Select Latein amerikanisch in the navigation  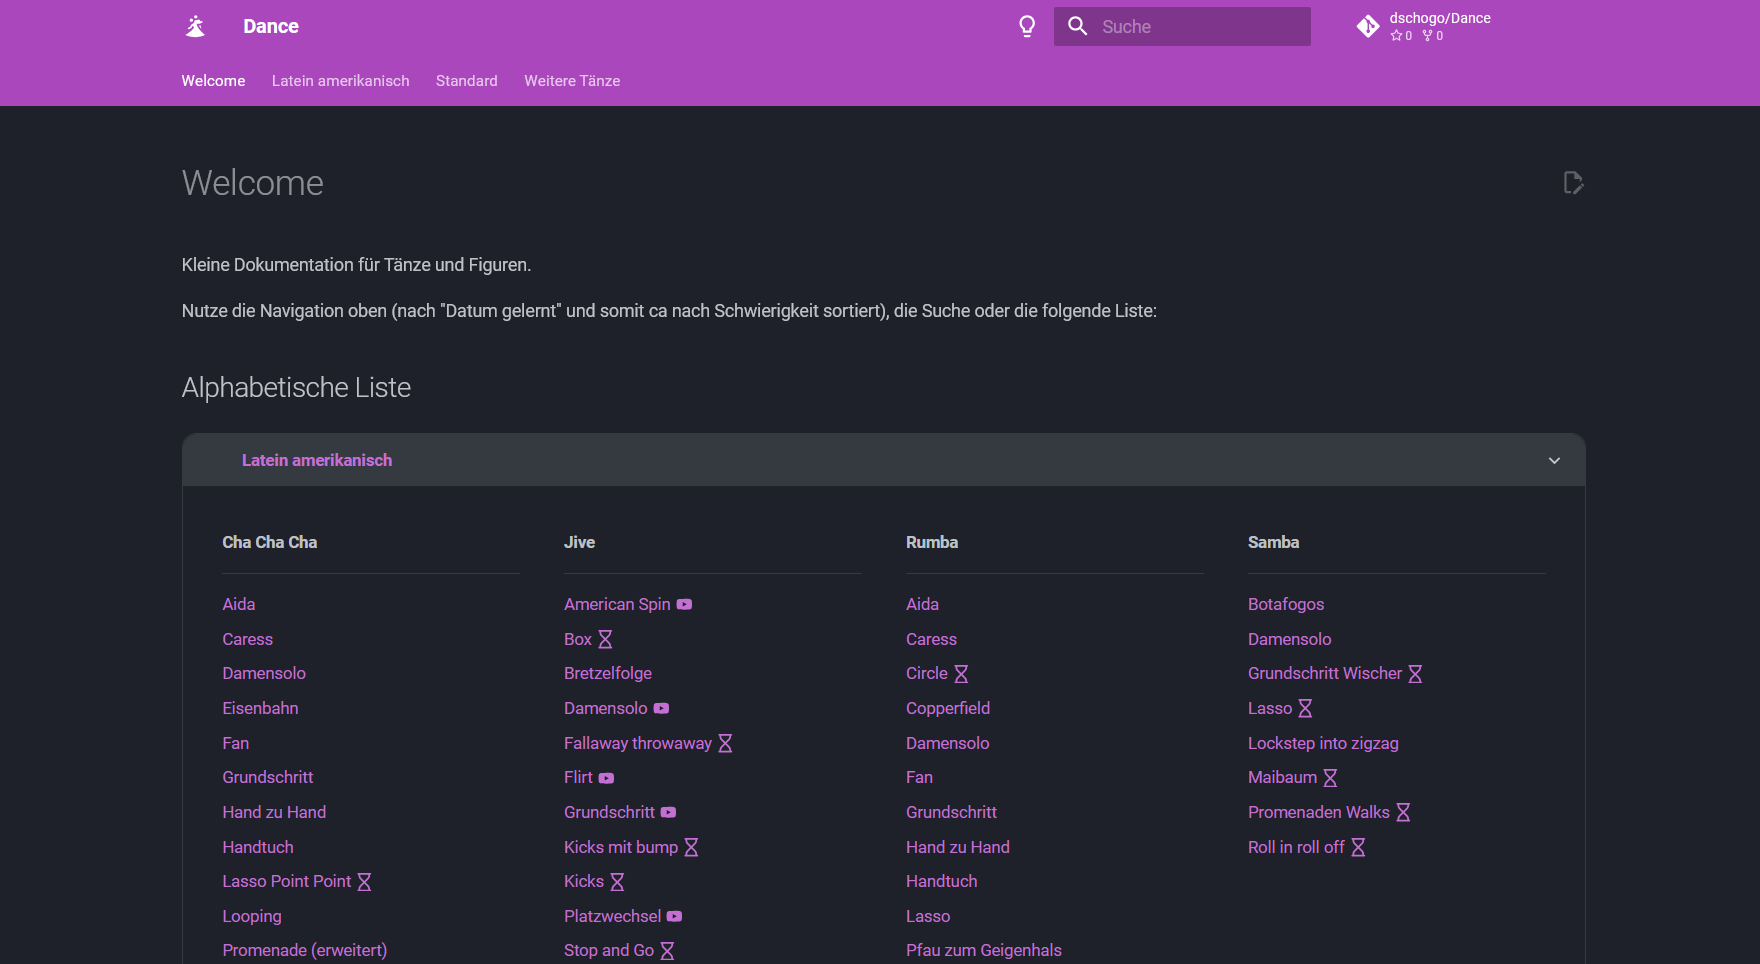tap(340, 81)
